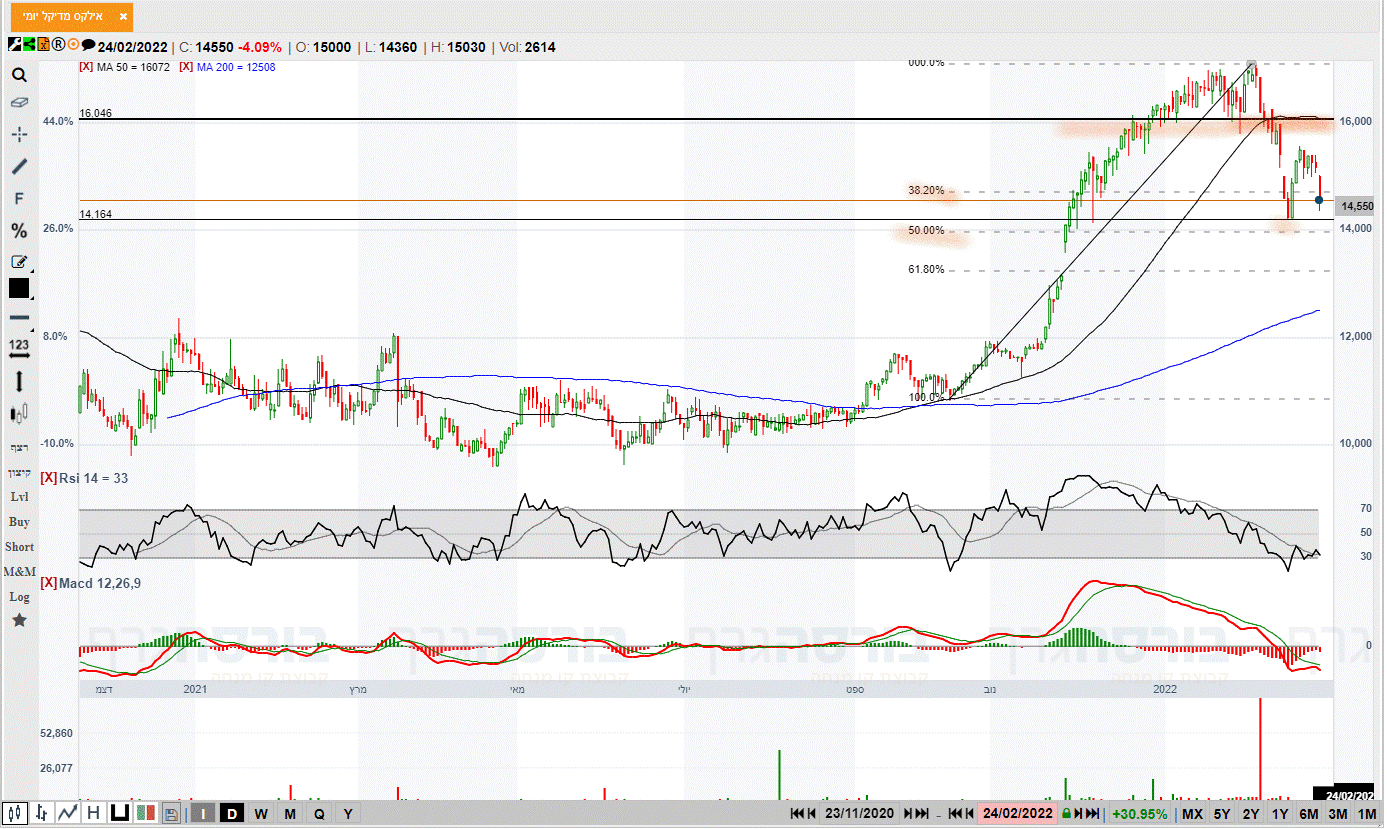Switch to the weekly 'W' timeframe

tap(260, 813)
